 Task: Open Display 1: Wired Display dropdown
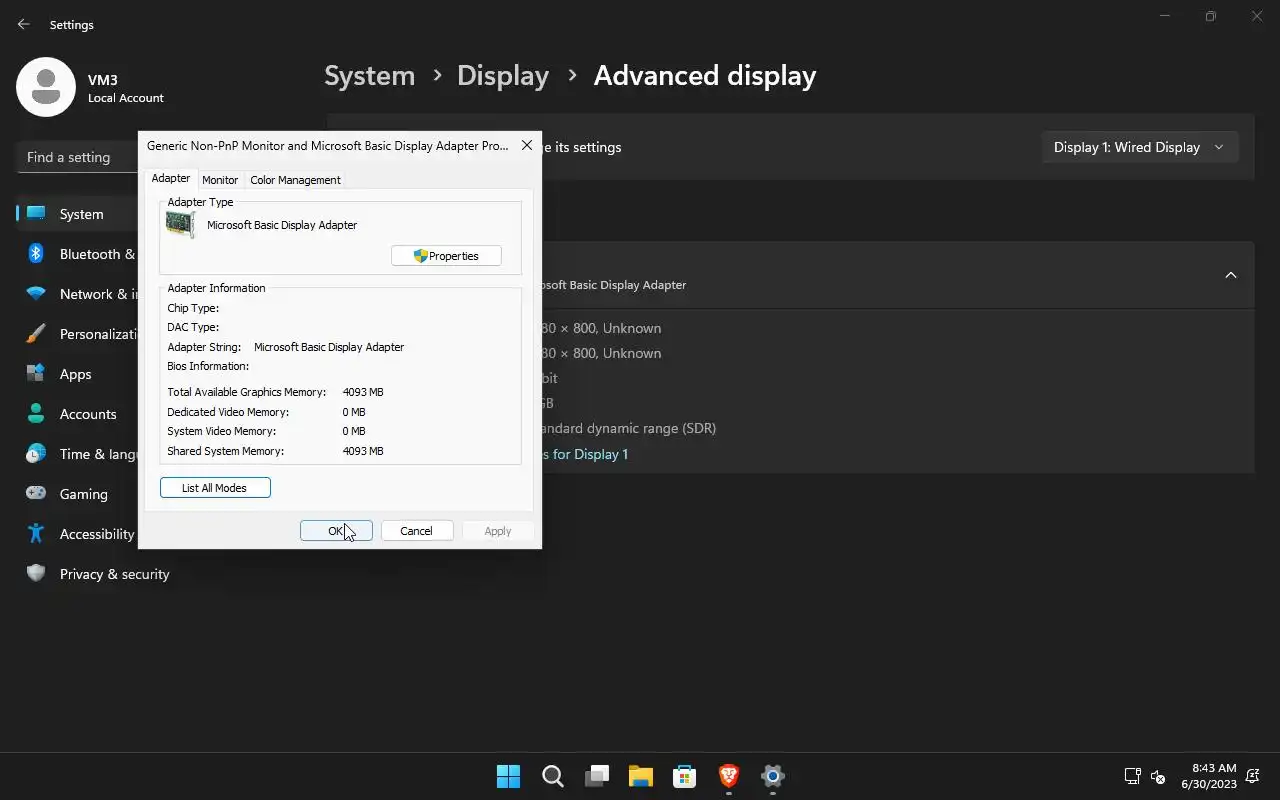[1139, 147]
